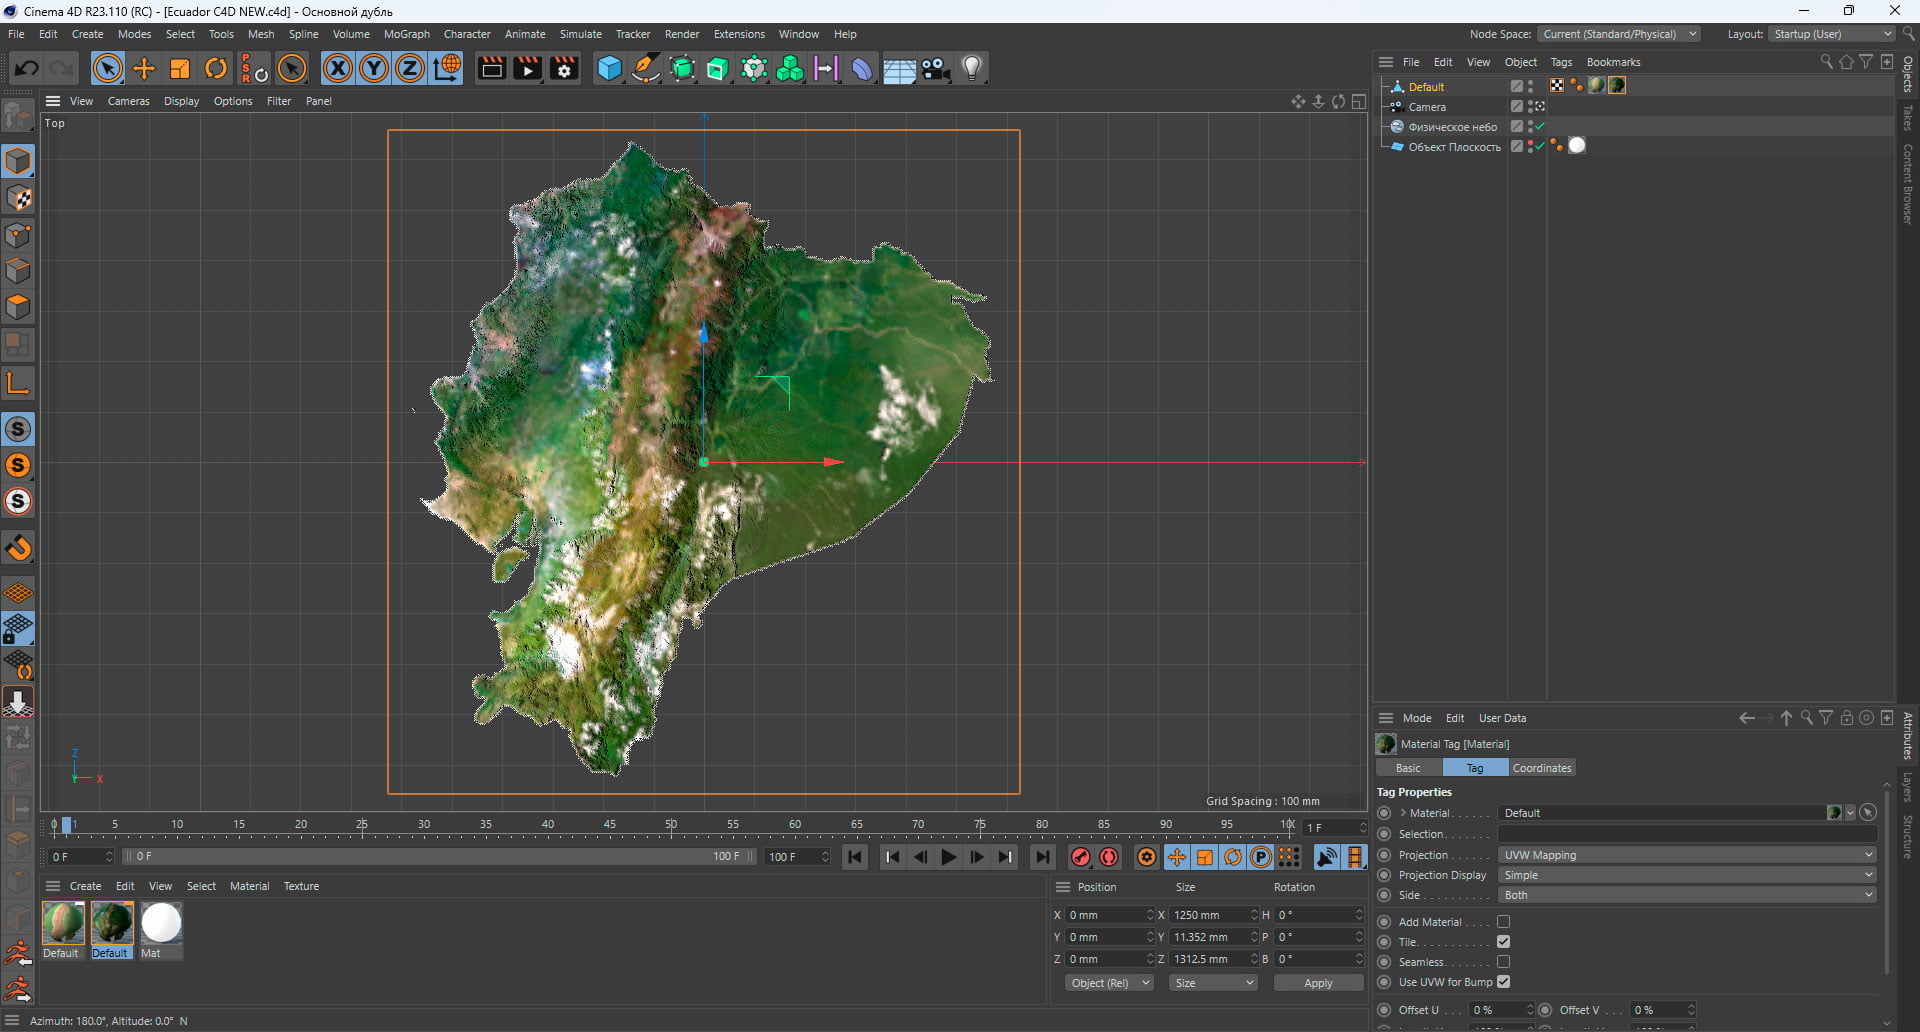Switch to the Coordinates tab
Viewport: 1920px width, 1032px height.
coord(1541,768)
